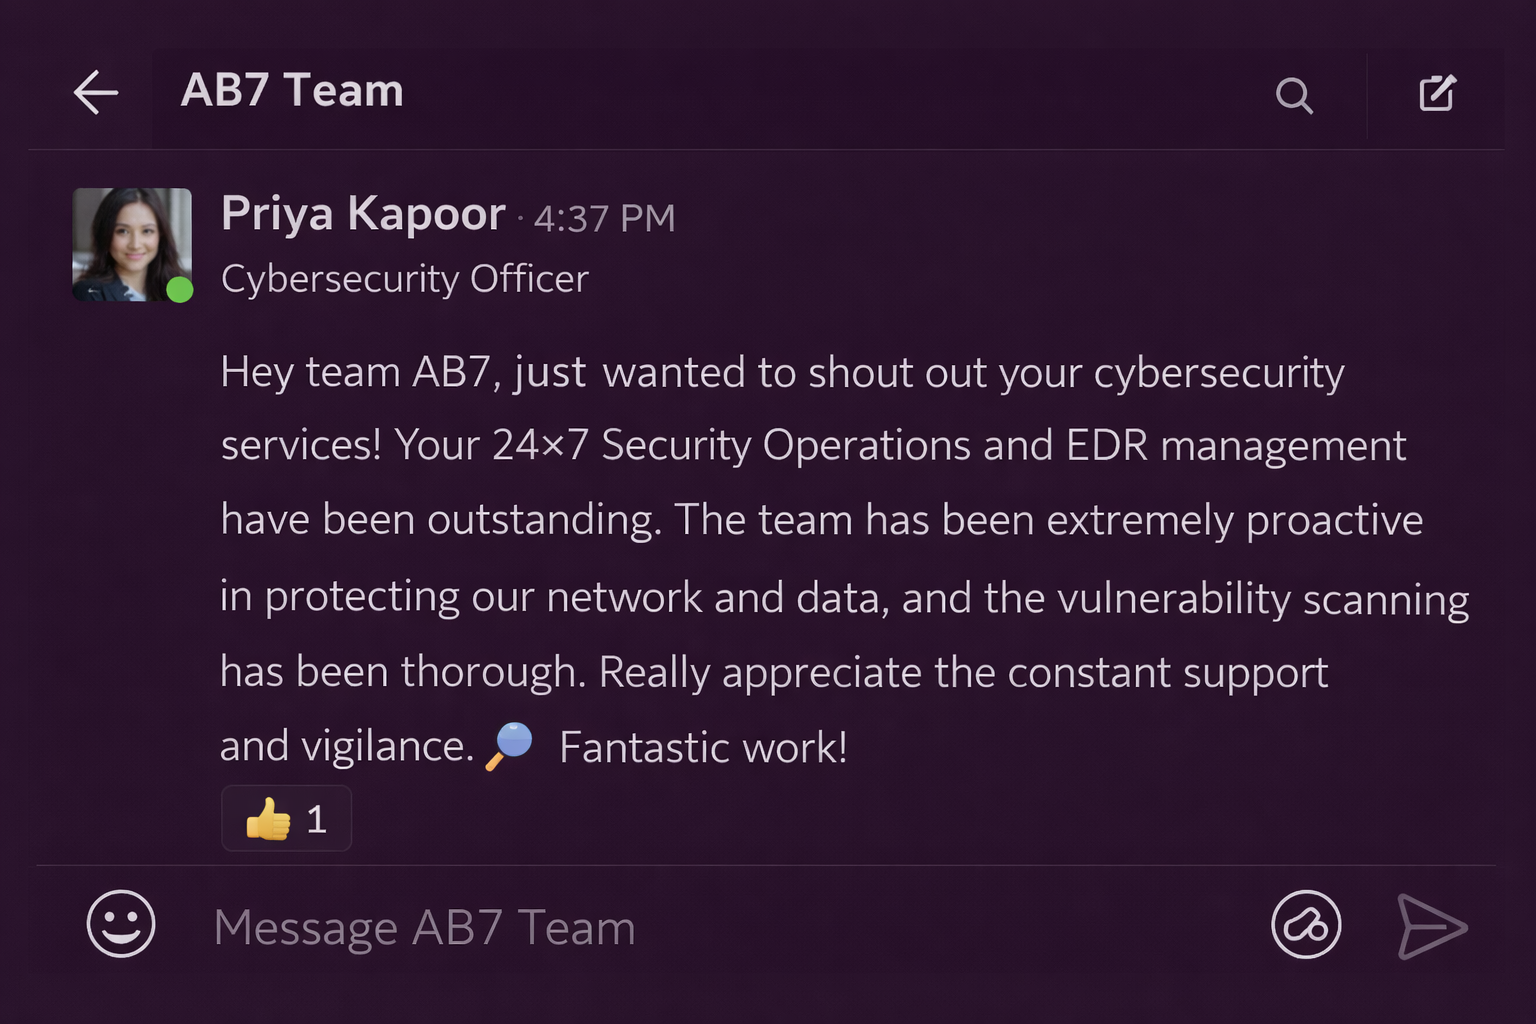This screenshot has height=1024, width=1536.
Task: Open Priya Kapoor's profile via her name
Action: pyautogui.click(x=362, y=213)
